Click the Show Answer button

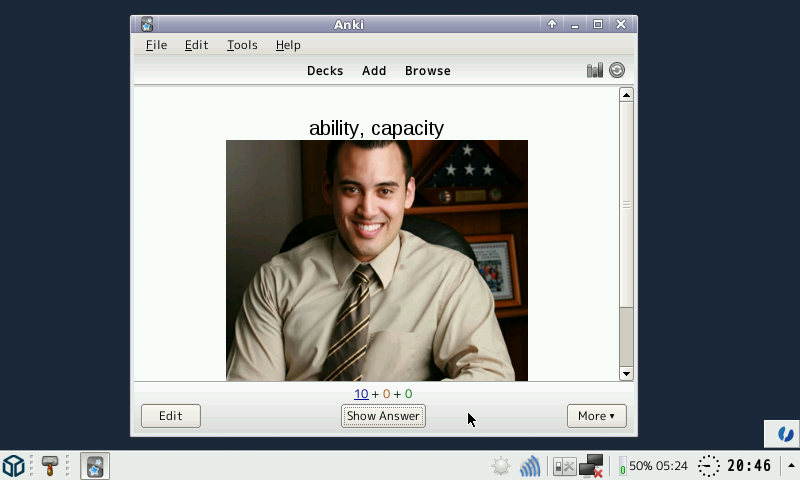383,416
